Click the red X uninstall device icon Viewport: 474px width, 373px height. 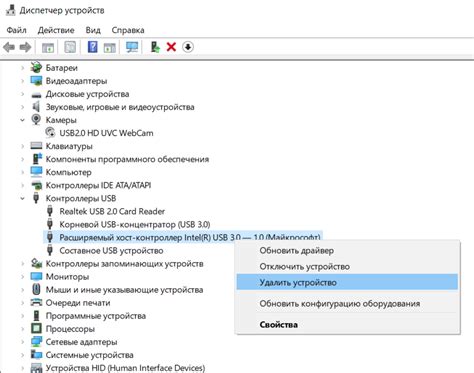pos(171,47)
